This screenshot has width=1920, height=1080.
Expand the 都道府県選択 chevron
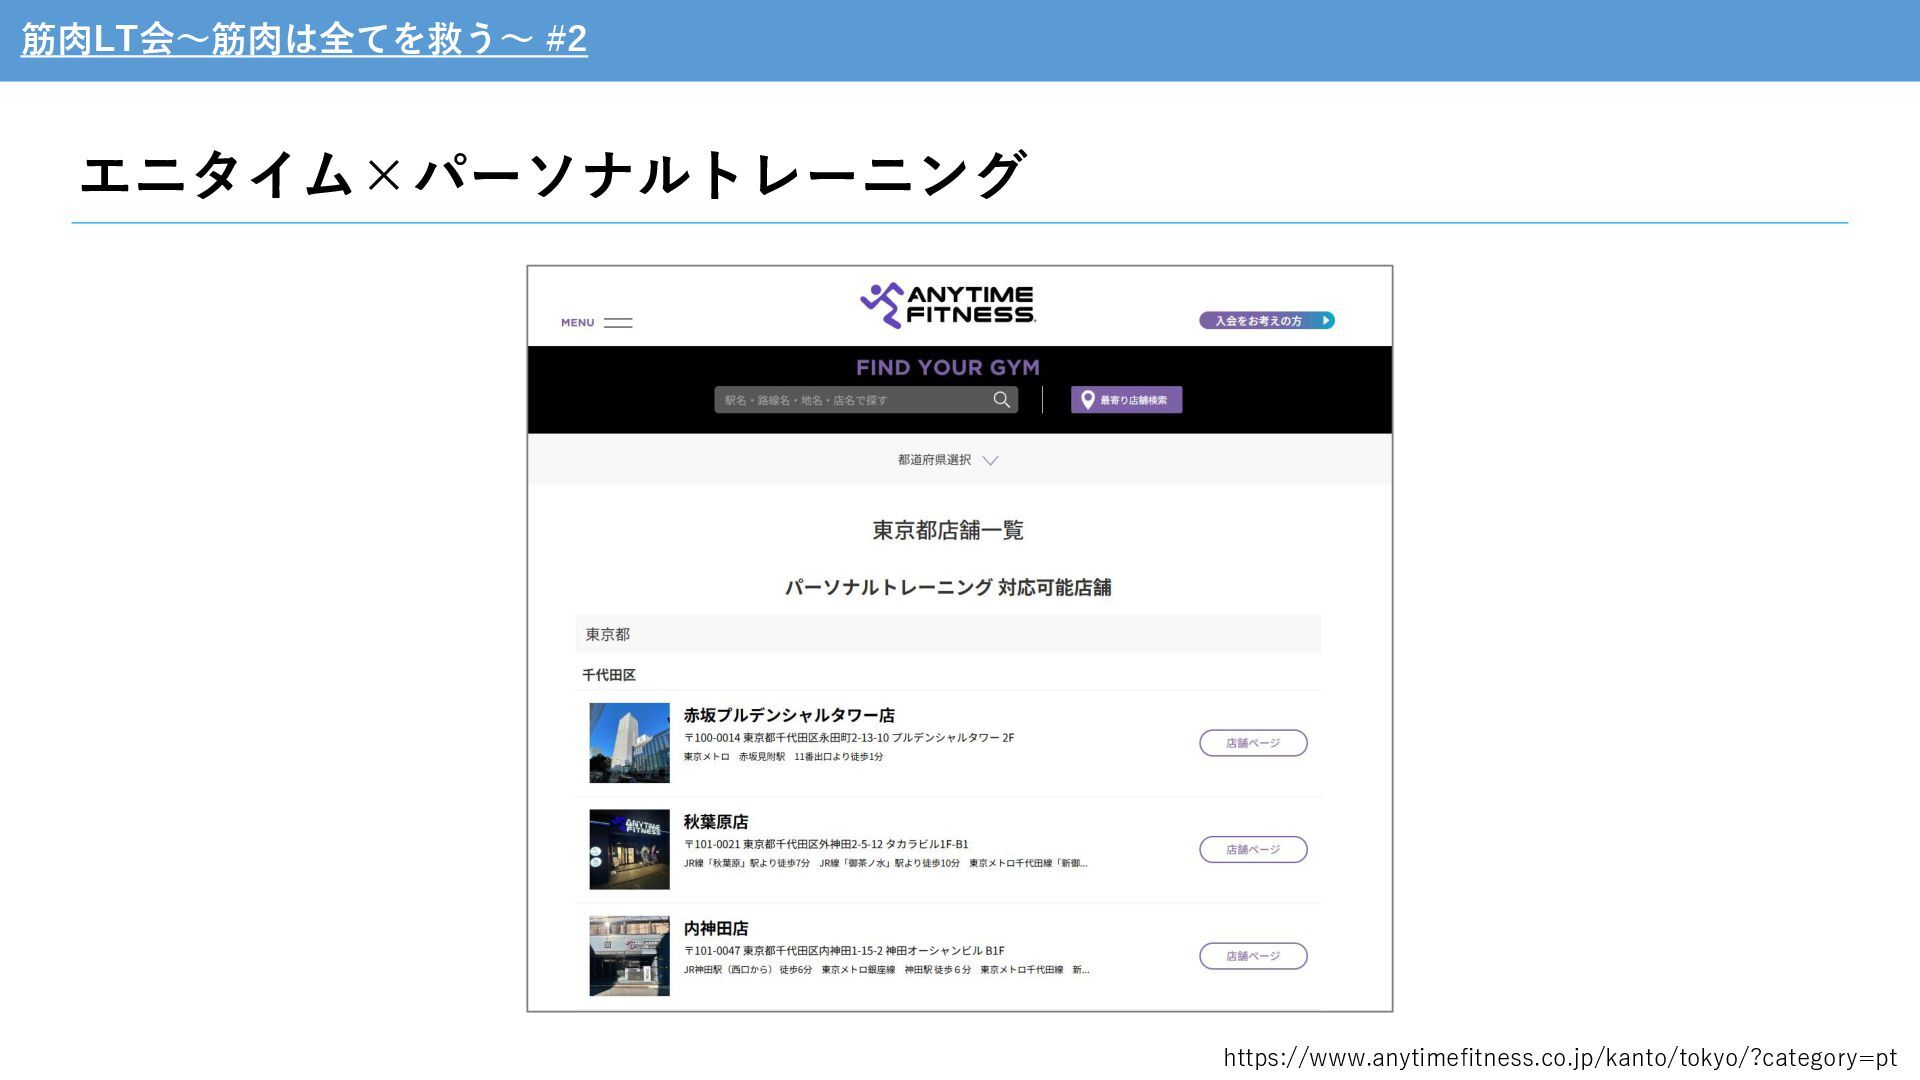coord(990,461)
